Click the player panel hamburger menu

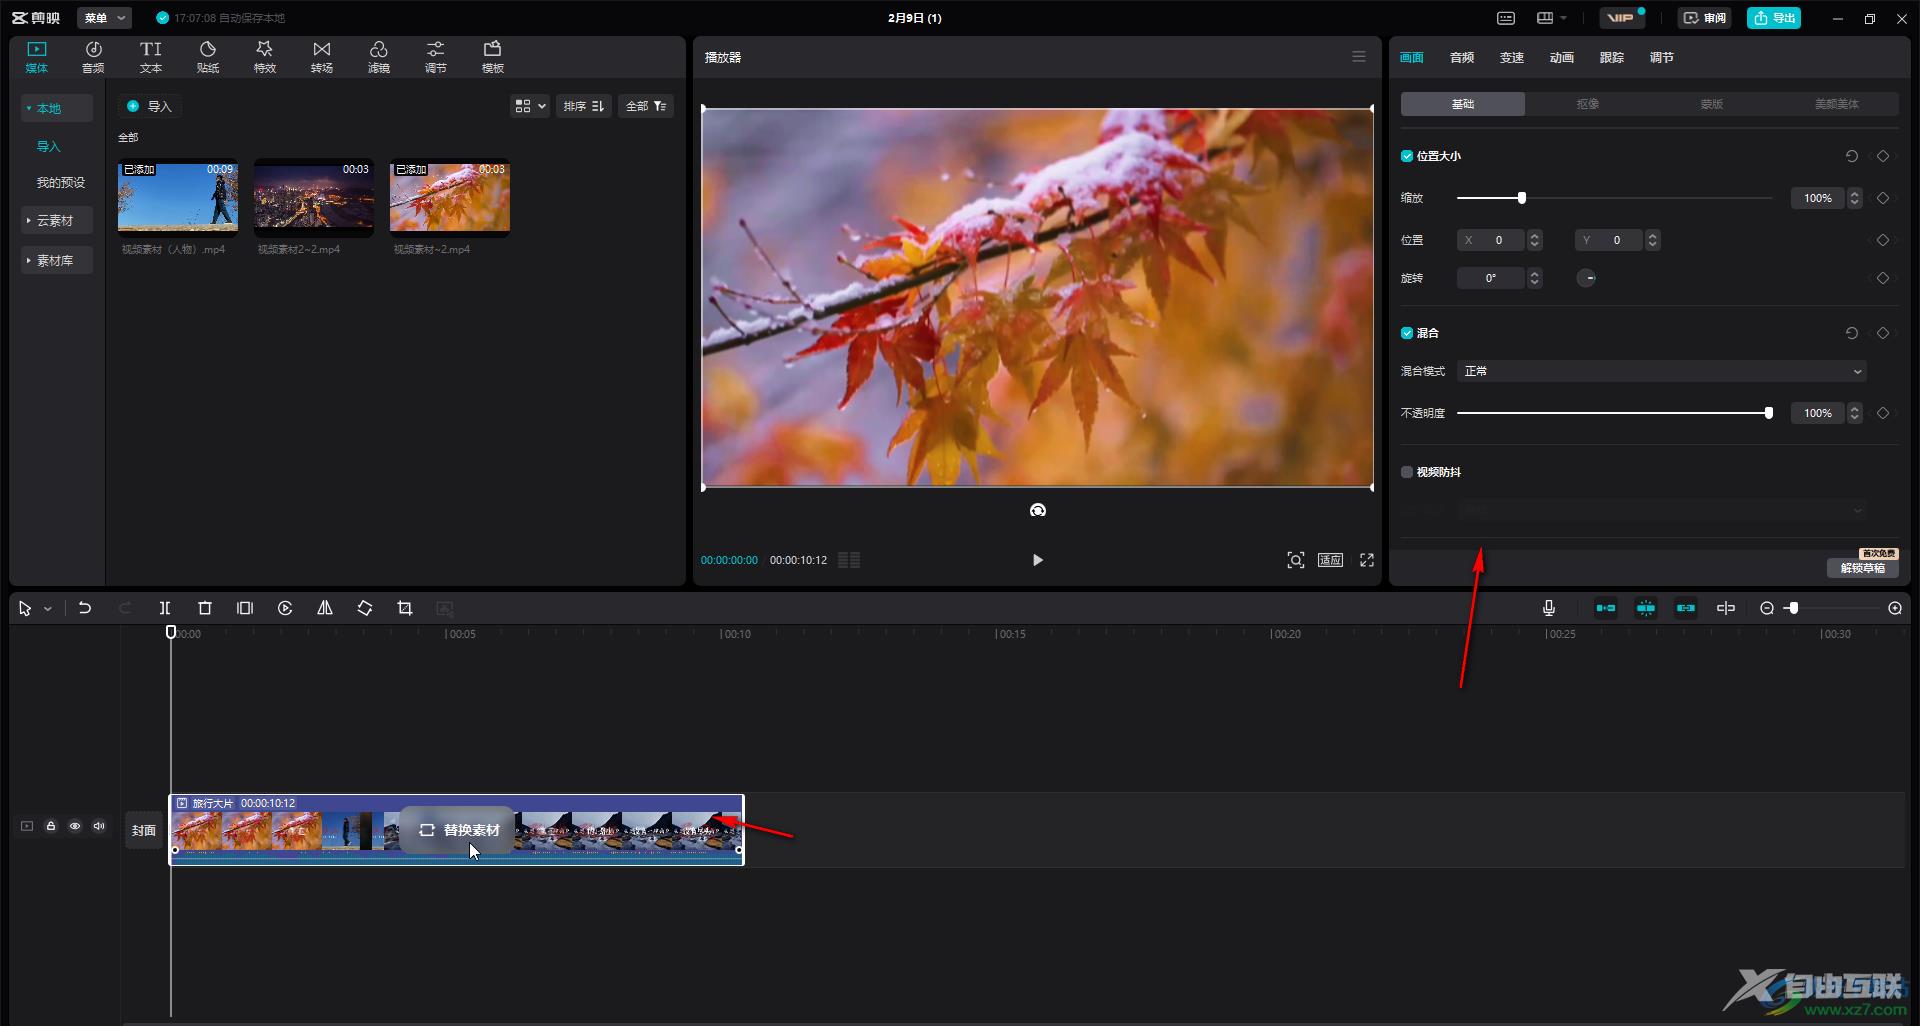coord(1359,57)
